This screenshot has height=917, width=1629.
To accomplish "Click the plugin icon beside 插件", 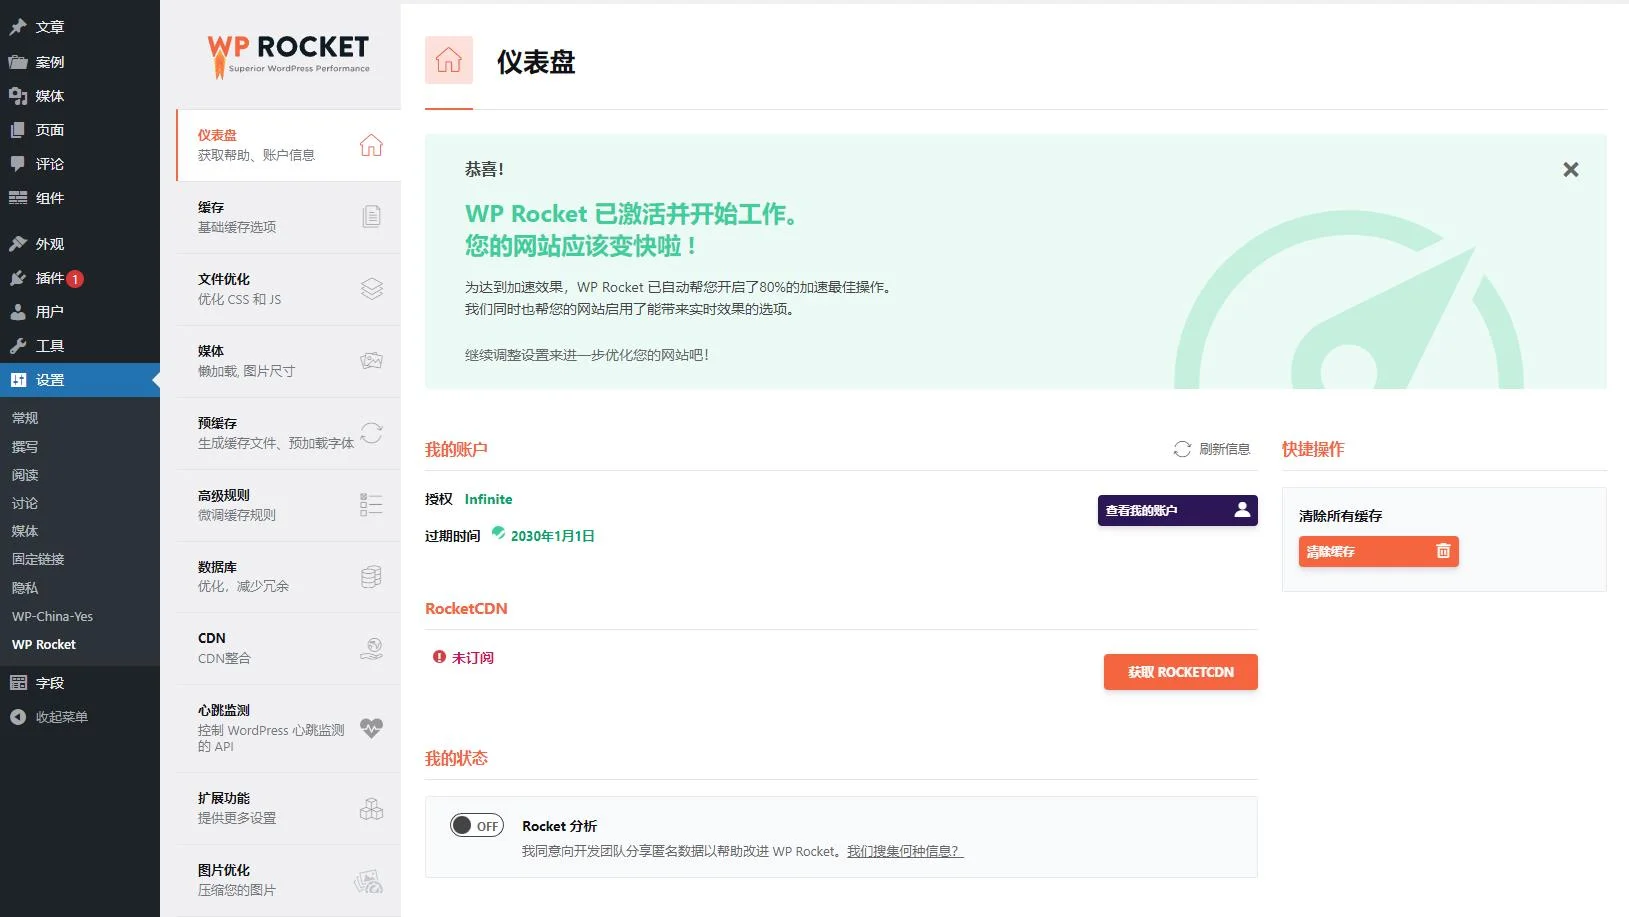I will click(x=18, y=278).
